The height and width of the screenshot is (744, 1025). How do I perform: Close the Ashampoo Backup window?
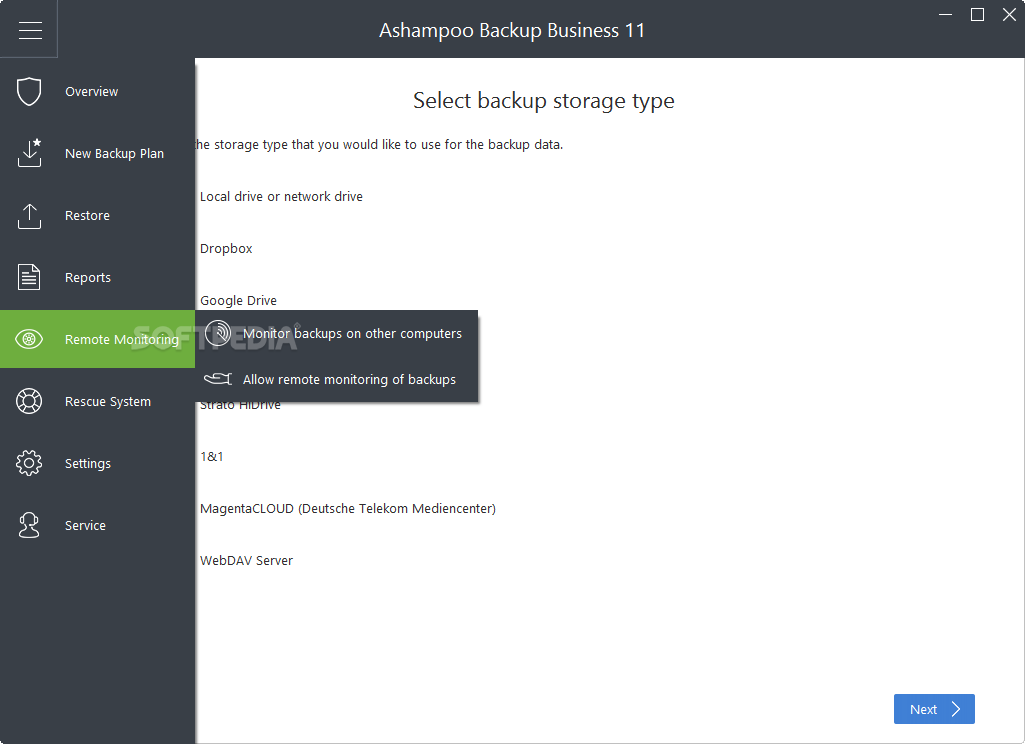point(1009,14)
